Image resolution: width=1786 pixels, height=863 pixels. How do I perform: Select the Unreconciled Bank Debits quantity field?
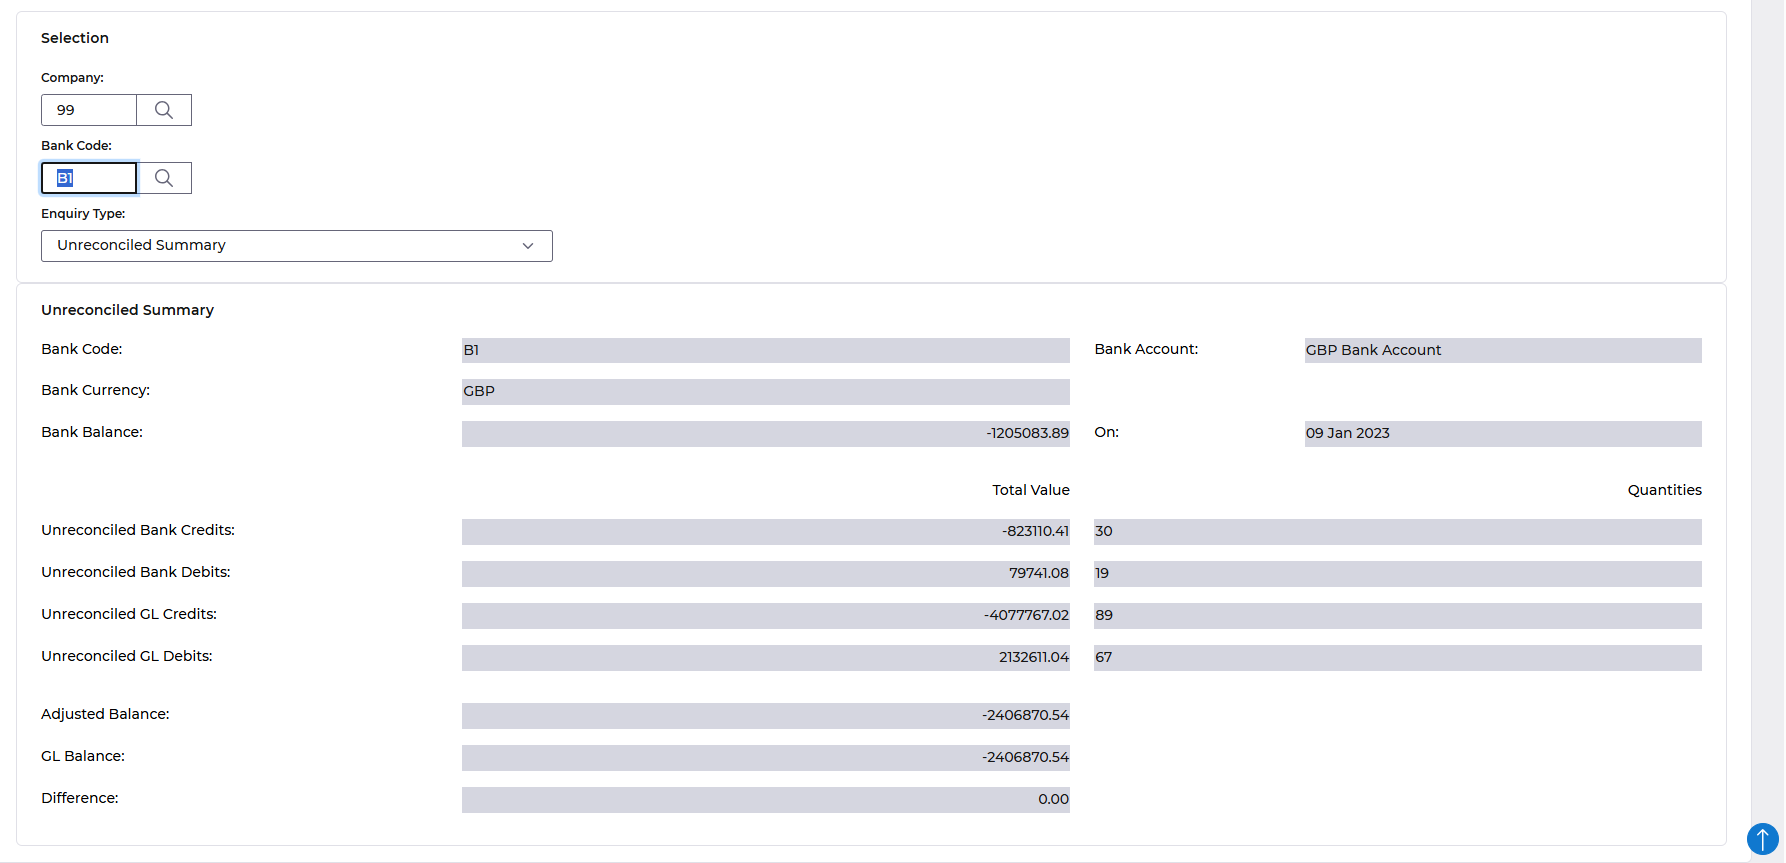tap(1397, 573)
